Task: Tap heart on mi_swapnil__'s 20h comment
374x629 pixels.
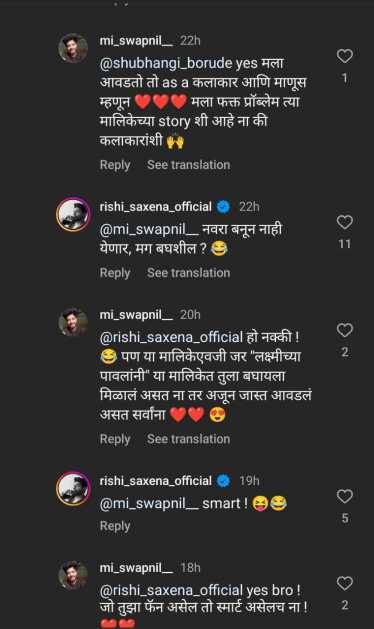Action: [344, 330]
